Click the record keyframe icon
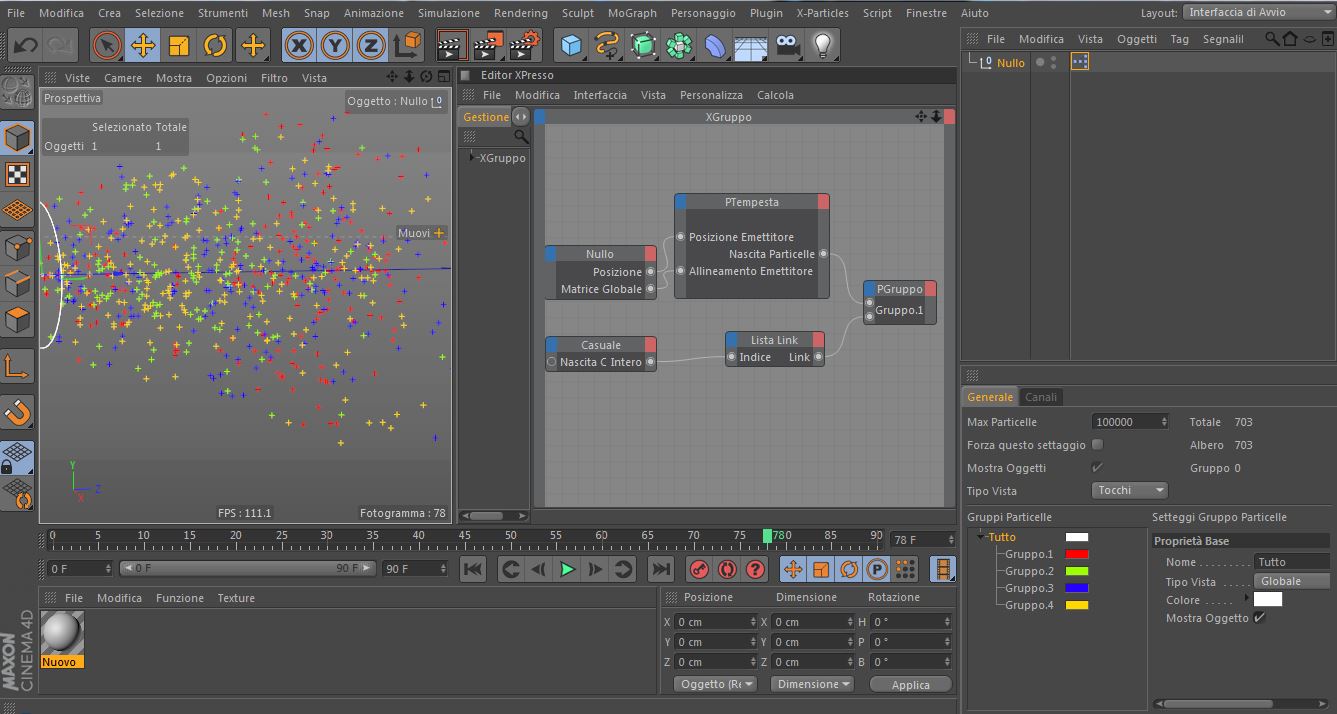Viewport: 1337px width, 714px height. [700, 569]
